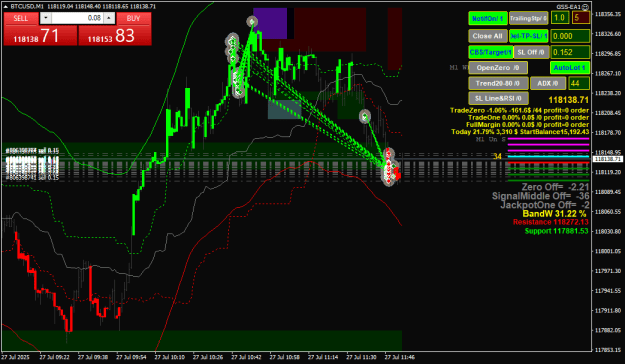Increase lot volume with the up arrow
Viewport: 625px width, 364px height.
click(110, 18)
